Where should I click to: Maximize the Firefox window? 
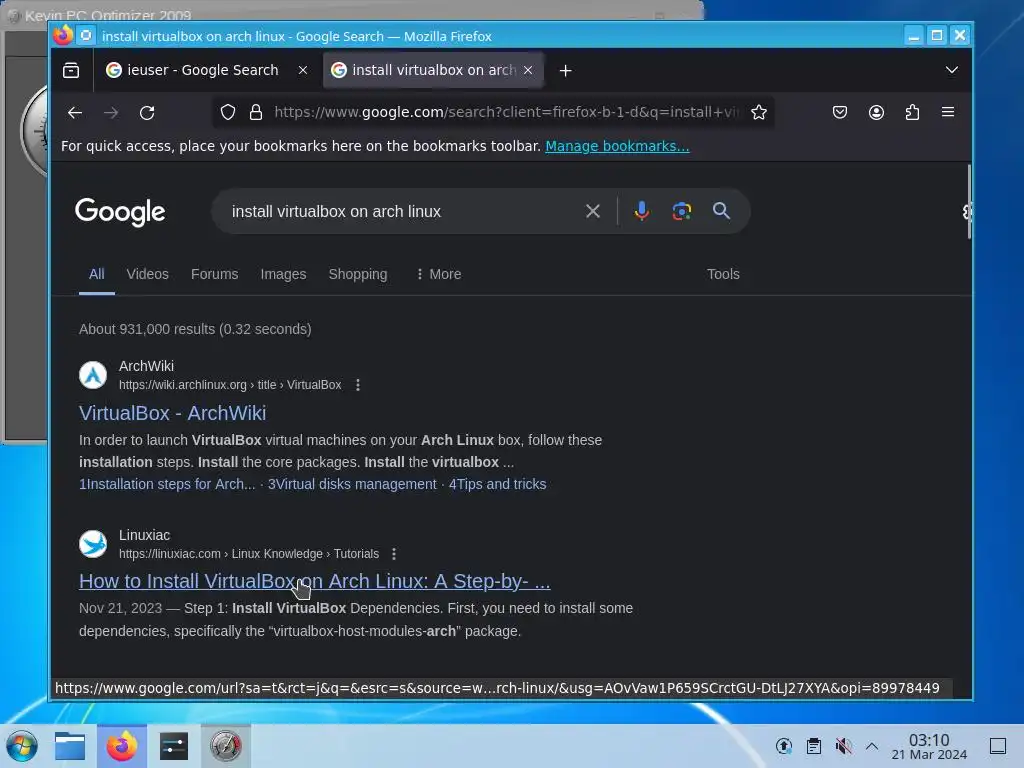[x=936, y=36]
